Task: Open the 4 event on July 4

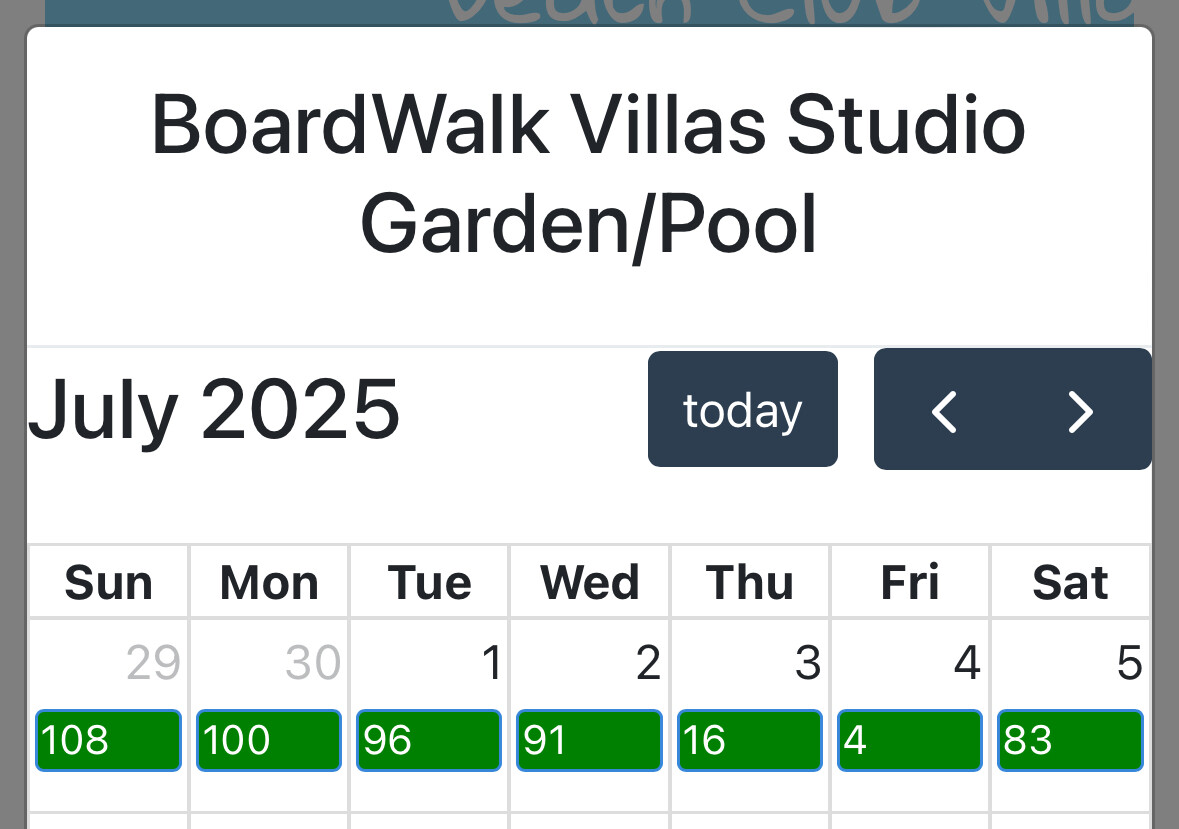Action: [x=910, y=741]
